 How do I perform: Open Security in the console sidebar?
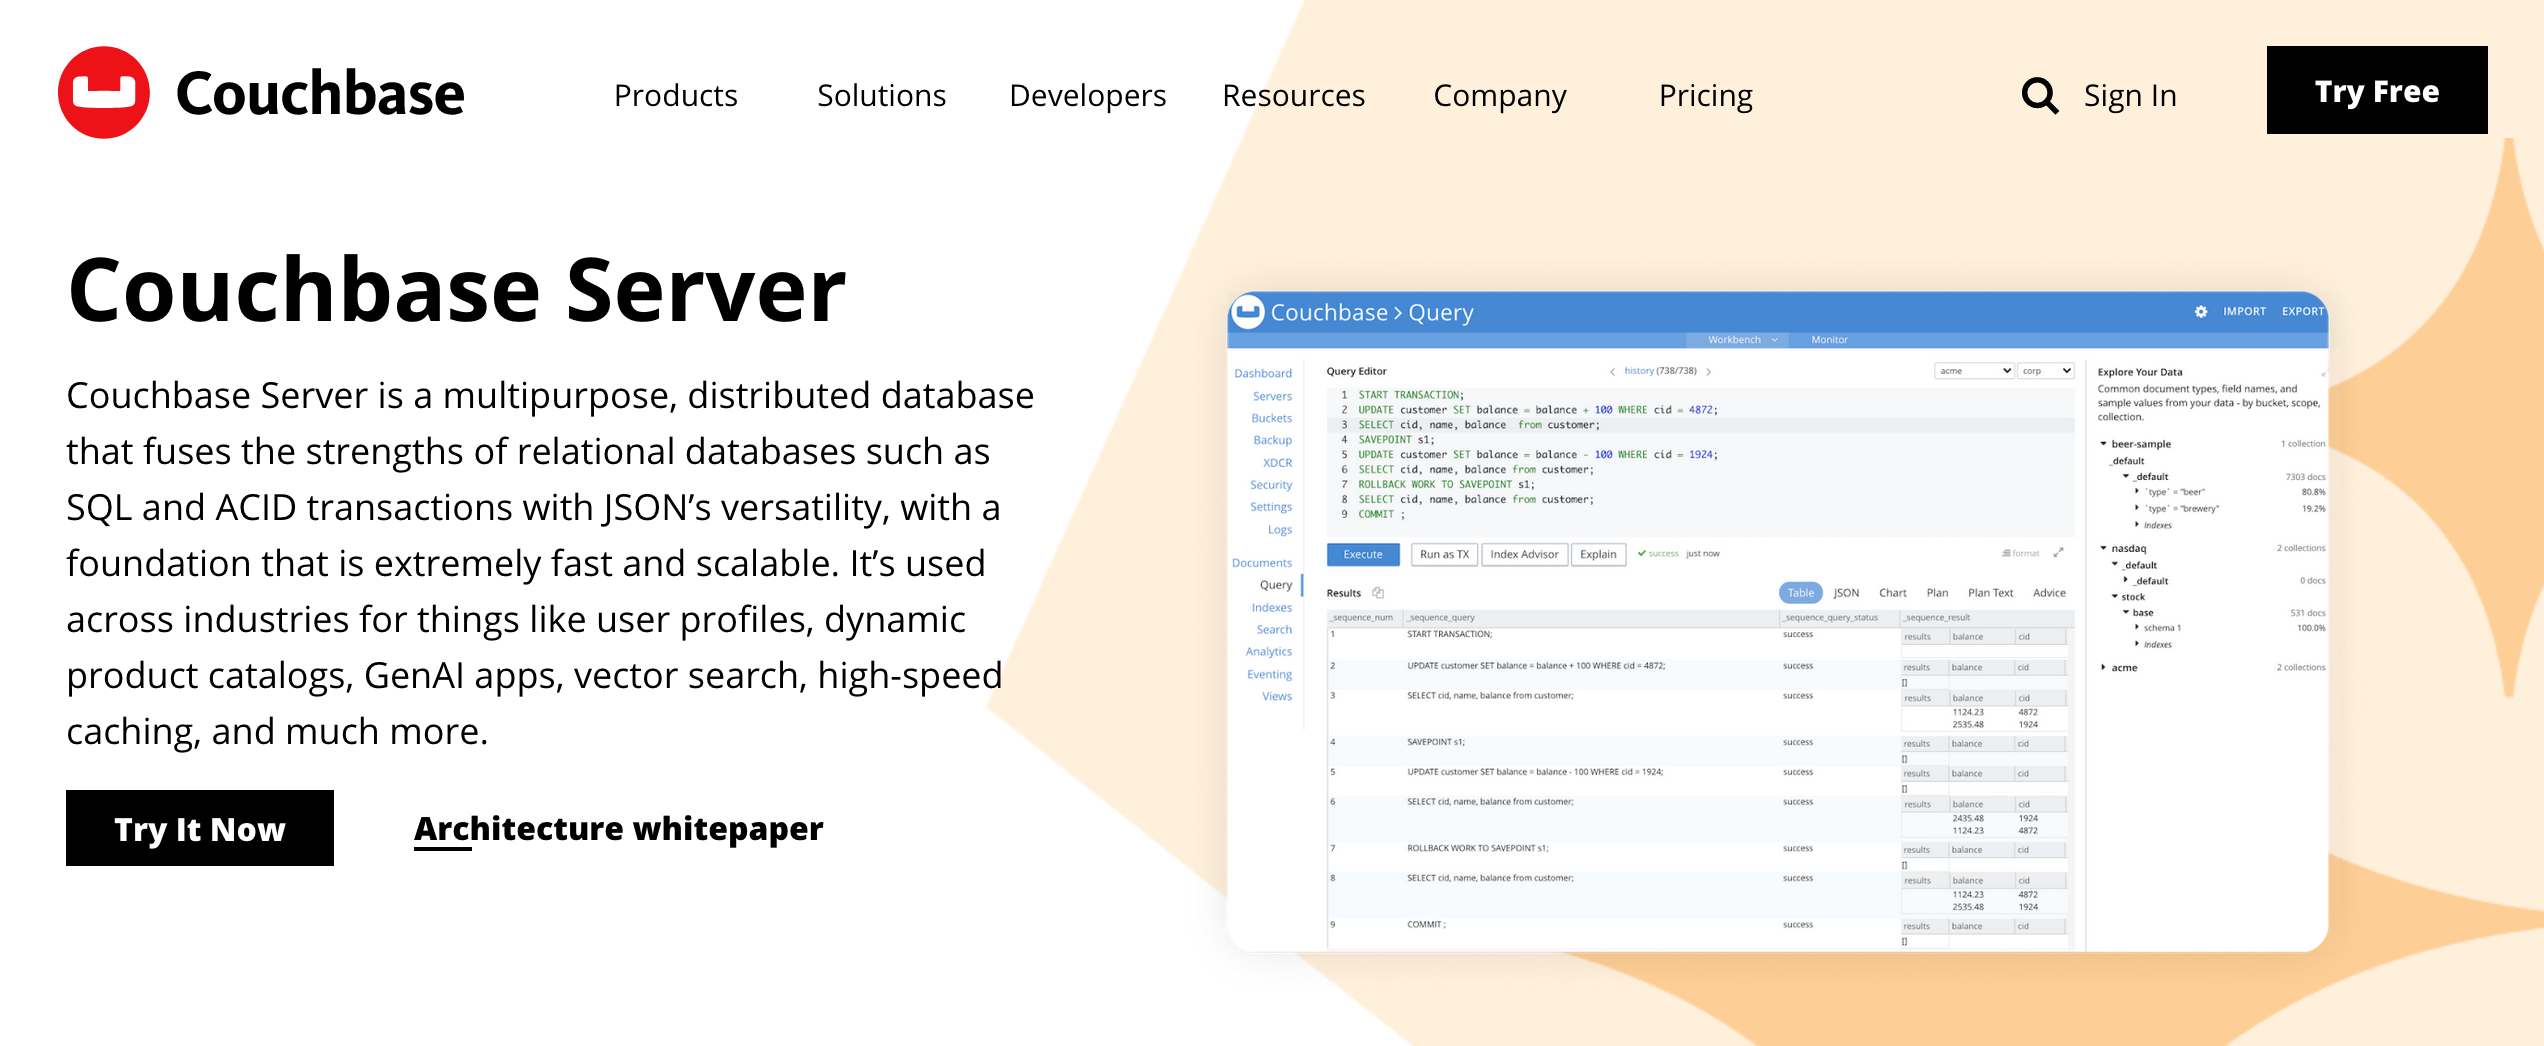click(1271, 485)
